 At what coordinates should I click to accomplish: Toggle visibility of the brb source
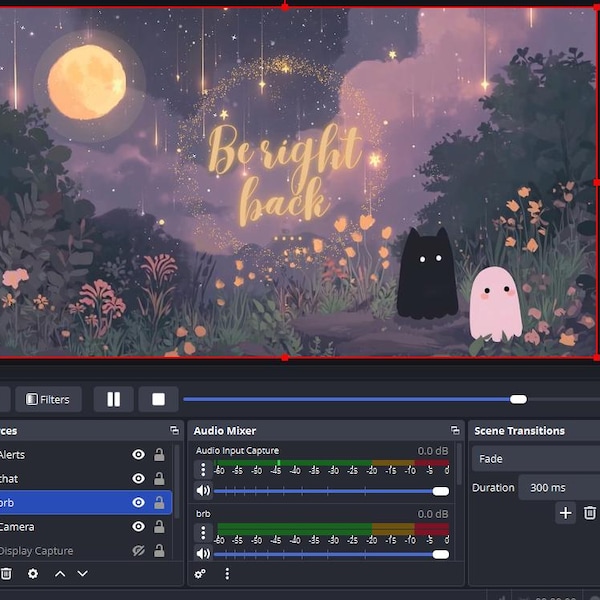[x=139, y=502]
